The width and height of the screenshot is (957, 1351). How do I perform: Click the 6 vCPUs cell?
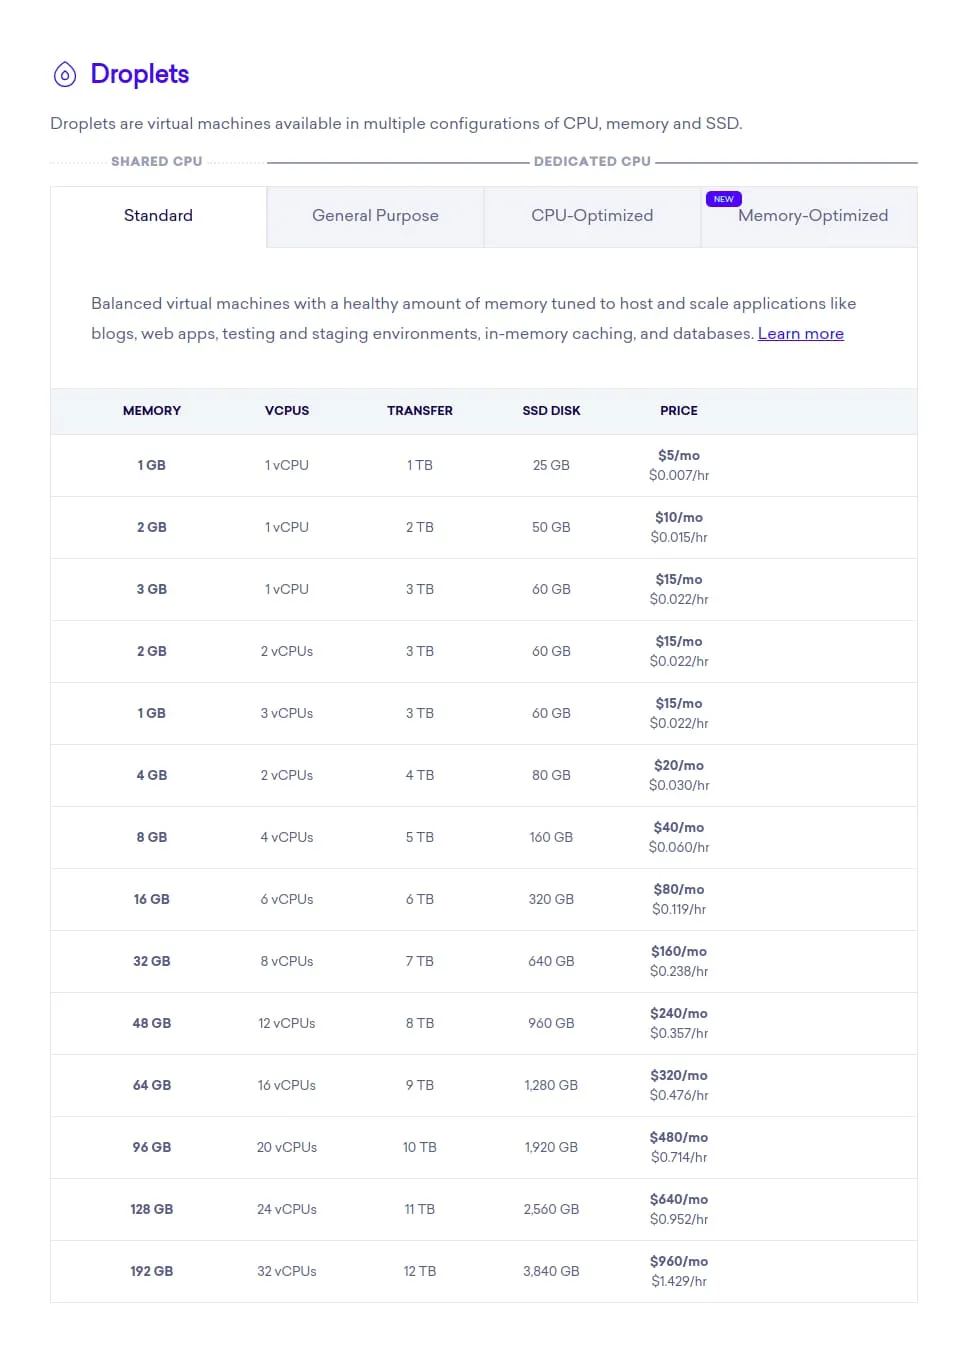pyautogui.click(x=287, y=900)
